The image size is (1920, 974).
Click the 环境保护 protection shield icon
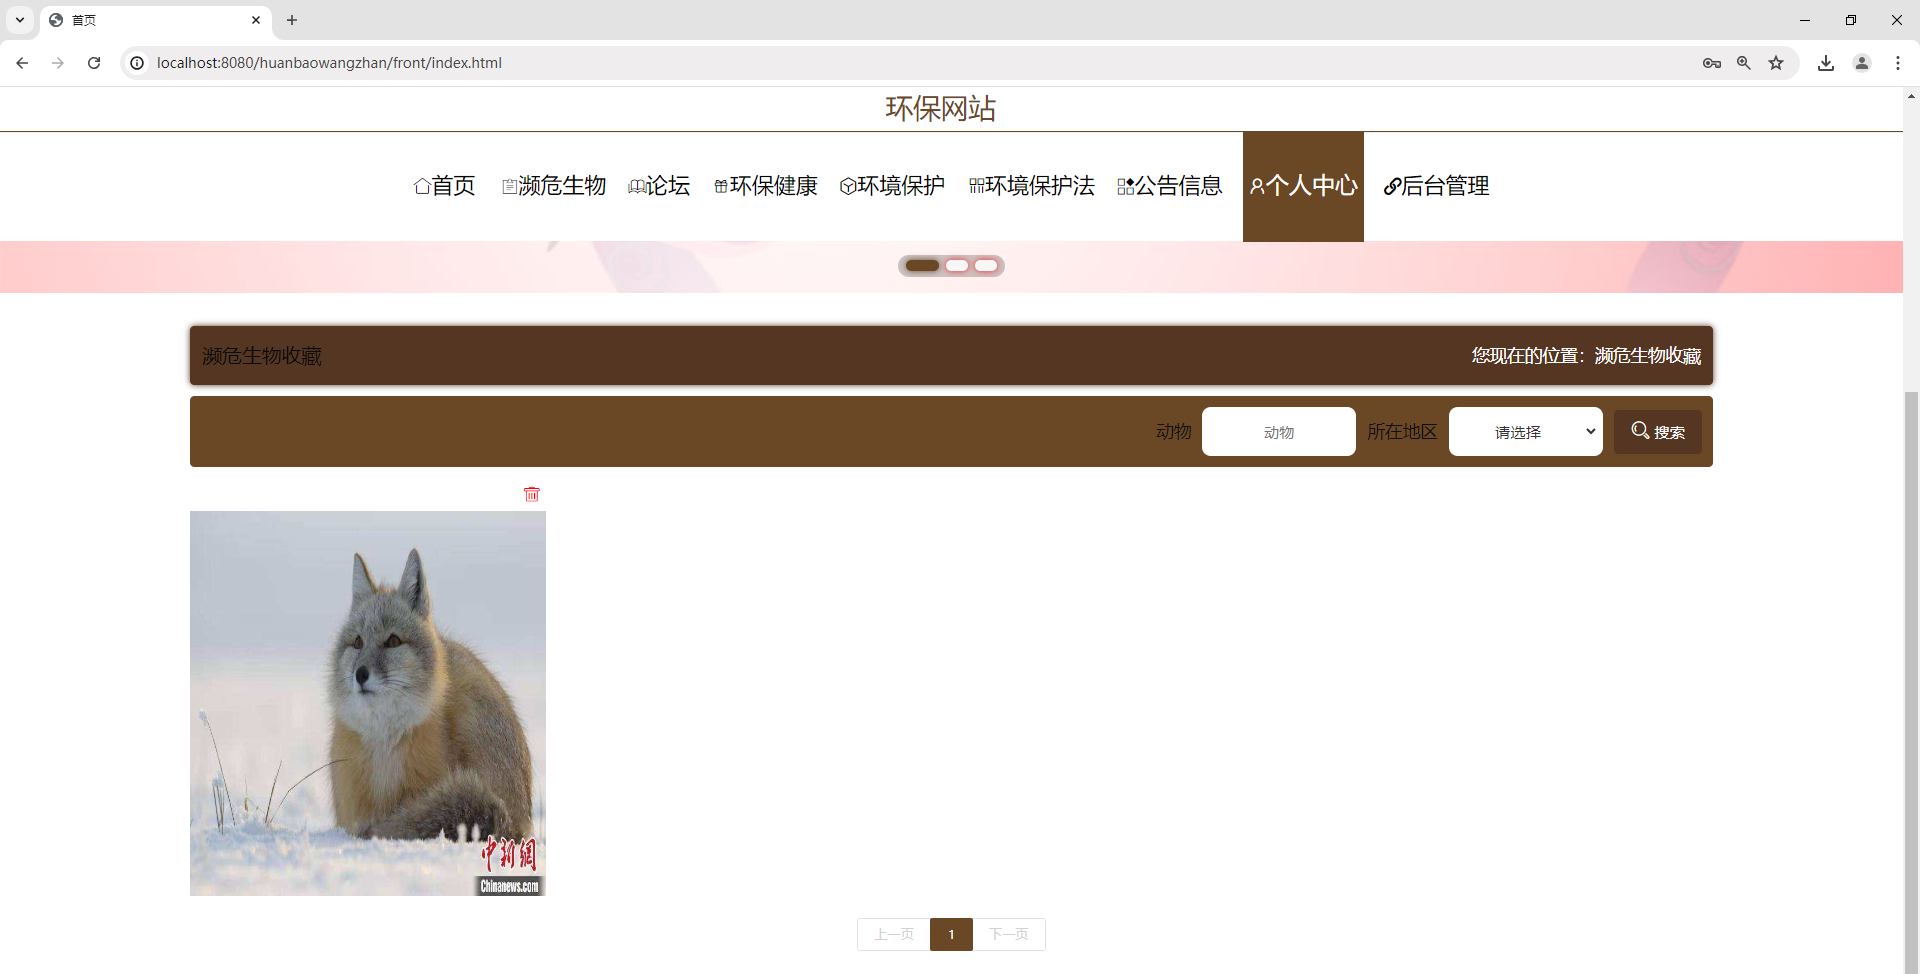pyautogui.click(x=848, y=186)
